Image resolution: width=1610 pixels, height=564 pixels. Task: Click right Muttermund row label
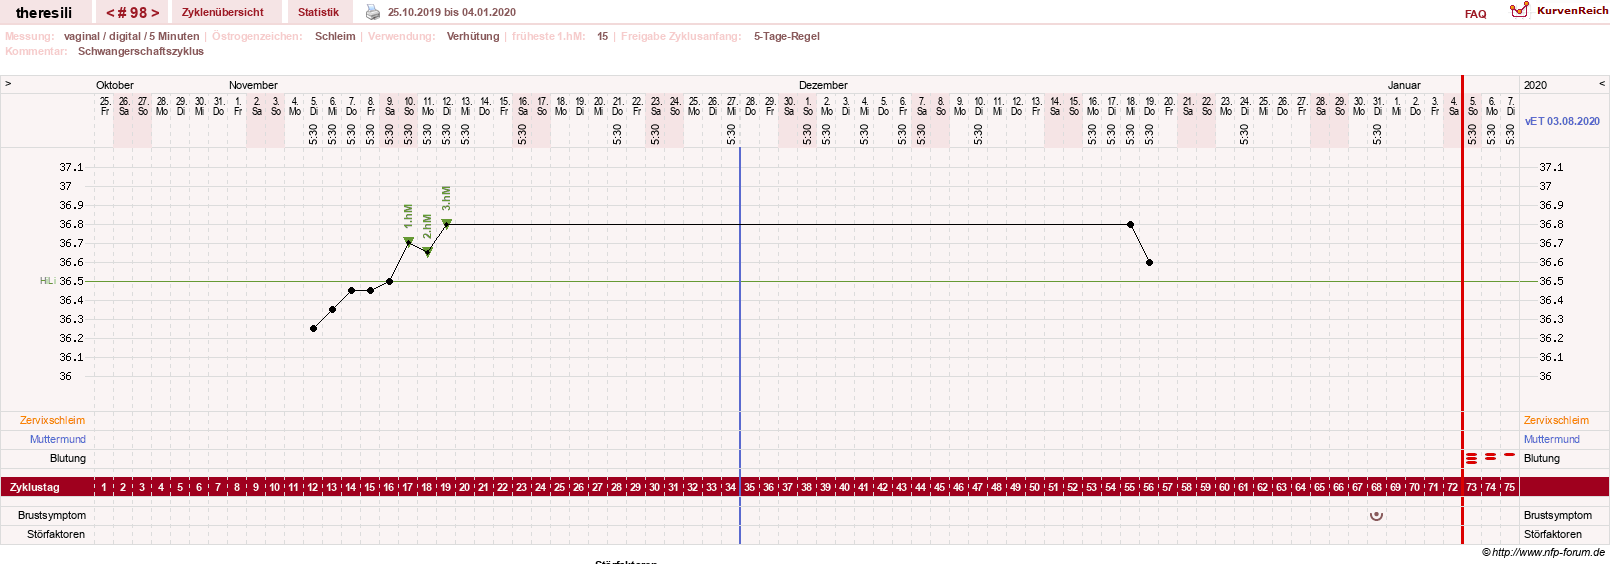click(x=1552, y=439)
